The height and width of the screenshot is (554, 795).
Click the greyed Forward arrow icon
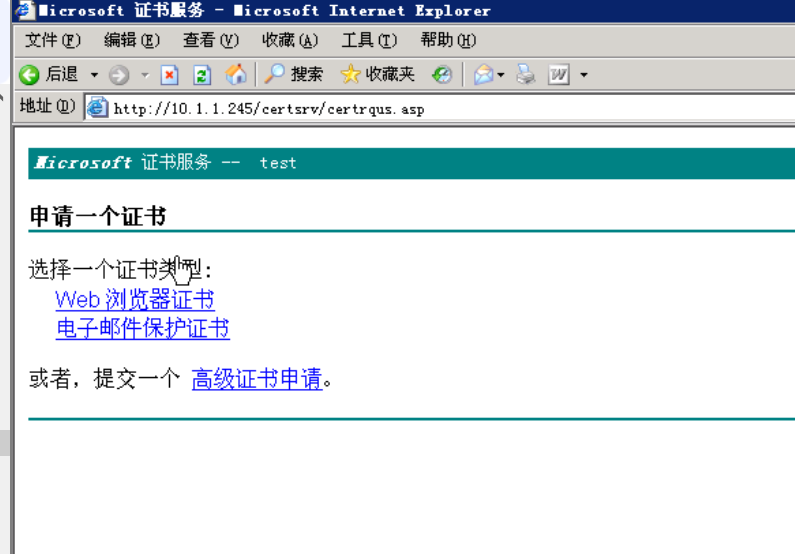pos(119,75)
